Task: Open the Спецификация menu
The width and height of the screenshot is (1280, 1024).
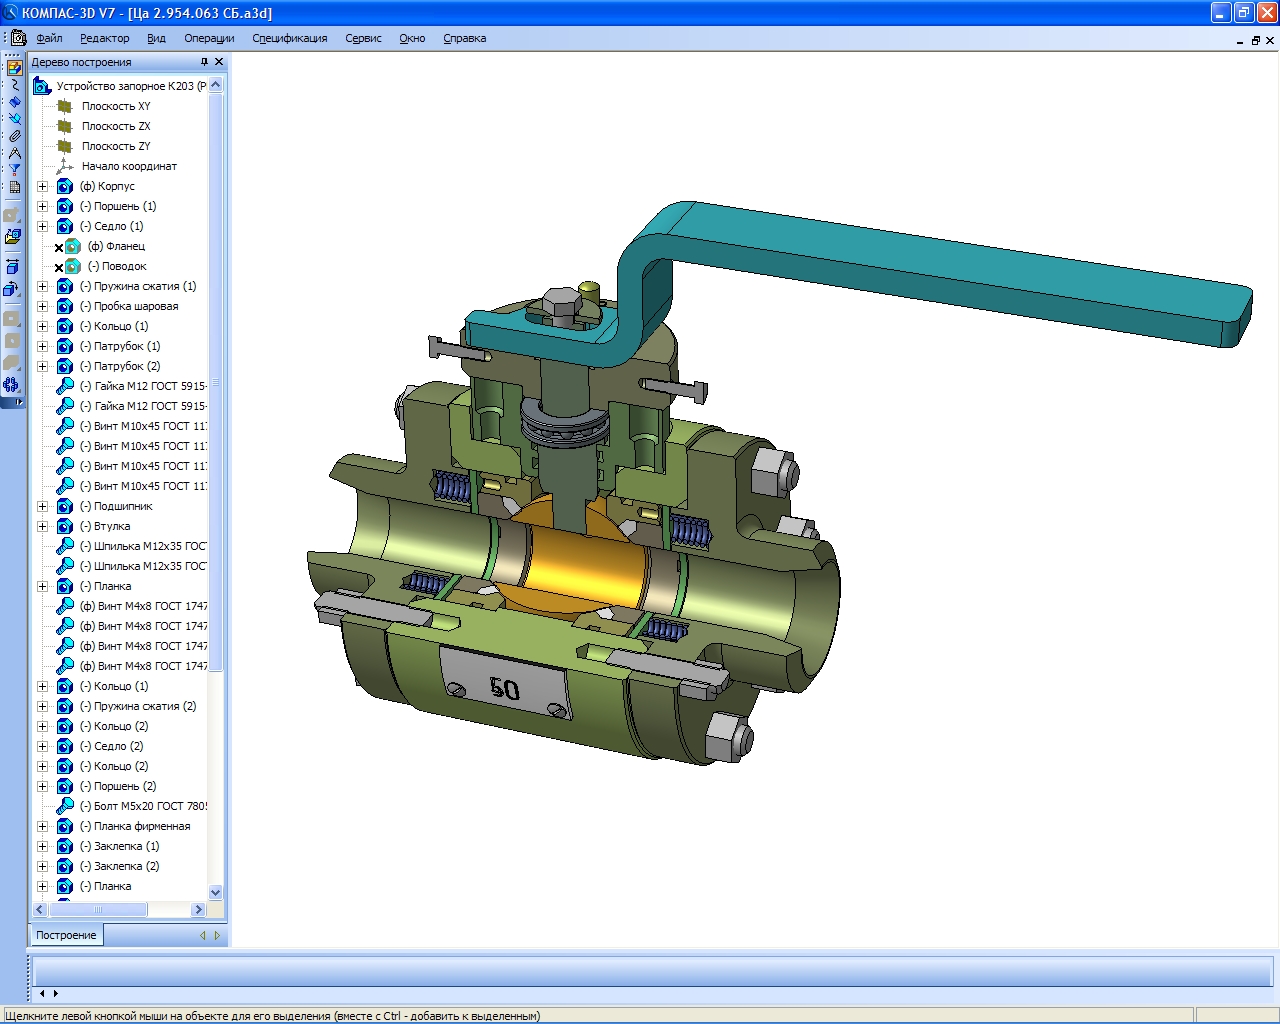Action: pos(289,38)
